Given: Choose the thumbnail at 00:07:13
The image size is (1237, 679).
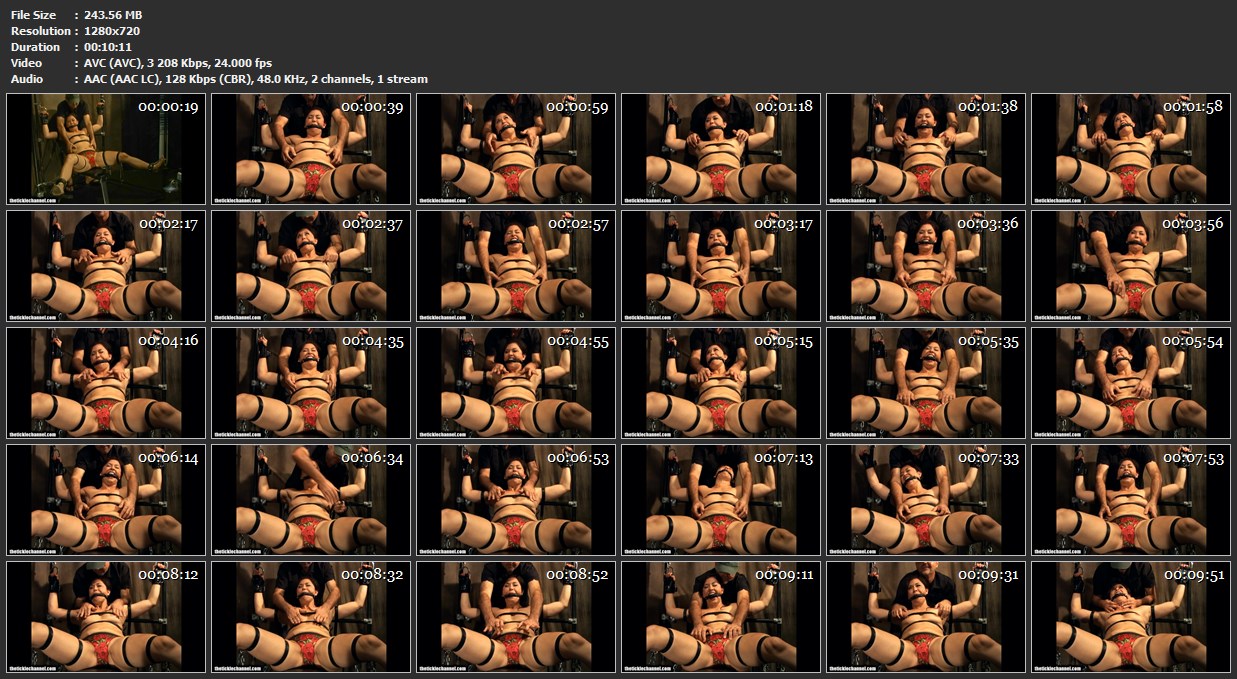Looking at the screenshot, I should [x=720, y=500].
